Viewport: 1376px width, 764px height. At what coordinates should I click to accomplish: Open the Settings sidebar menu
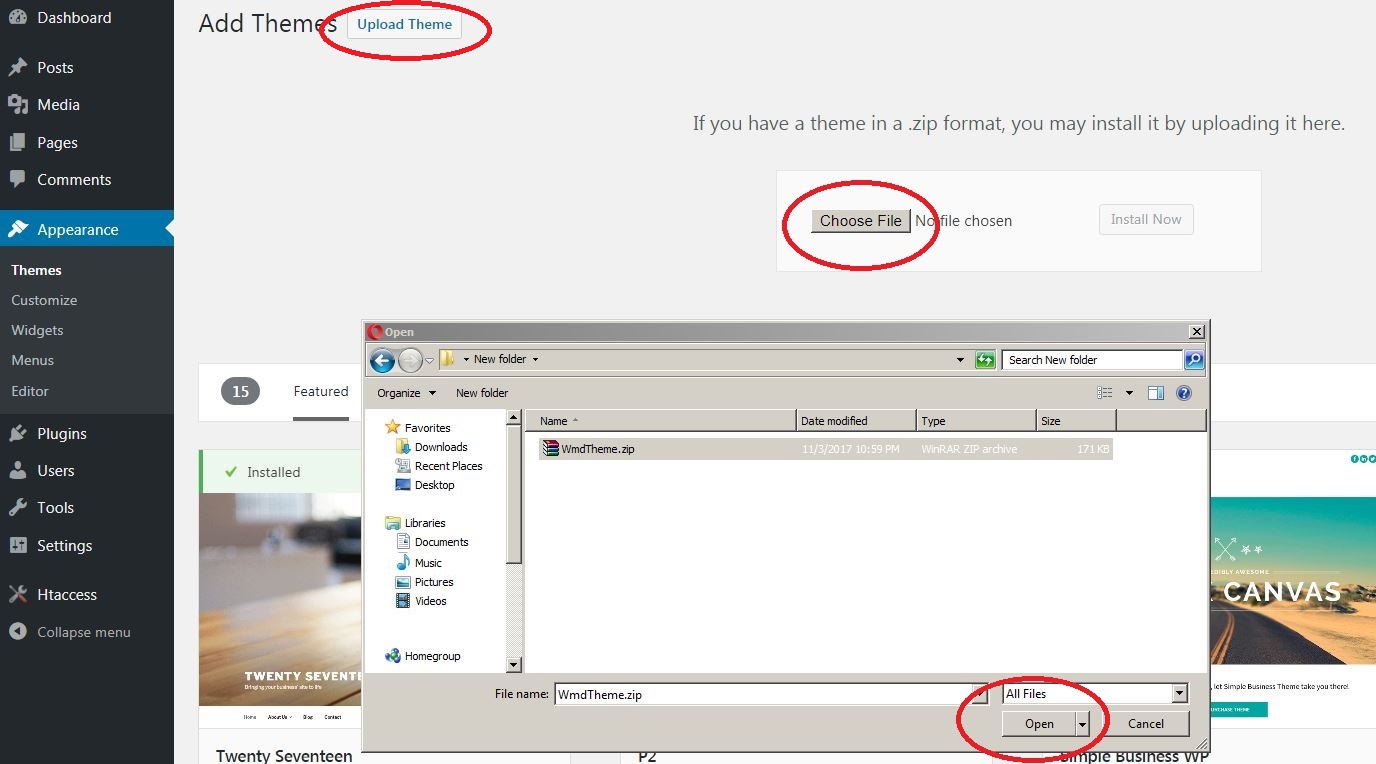click(x=64, y=545)
